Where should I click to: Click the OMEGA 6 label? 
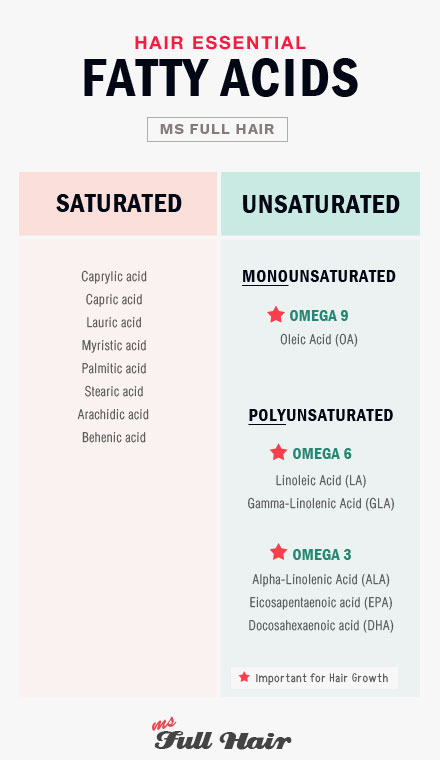(322, 454)
